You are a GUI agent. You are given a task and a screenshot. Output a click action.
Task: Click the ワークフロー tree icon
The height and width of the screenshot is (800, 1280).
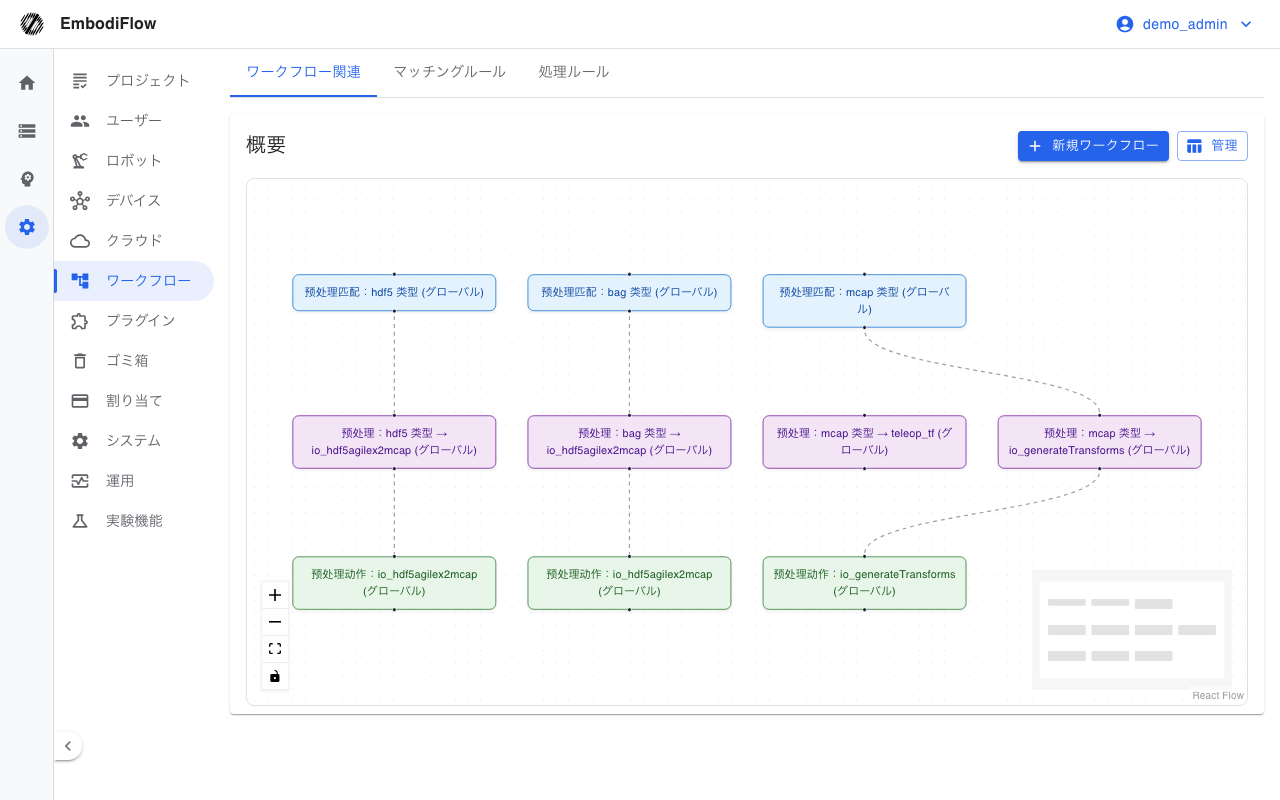point(80,281)
